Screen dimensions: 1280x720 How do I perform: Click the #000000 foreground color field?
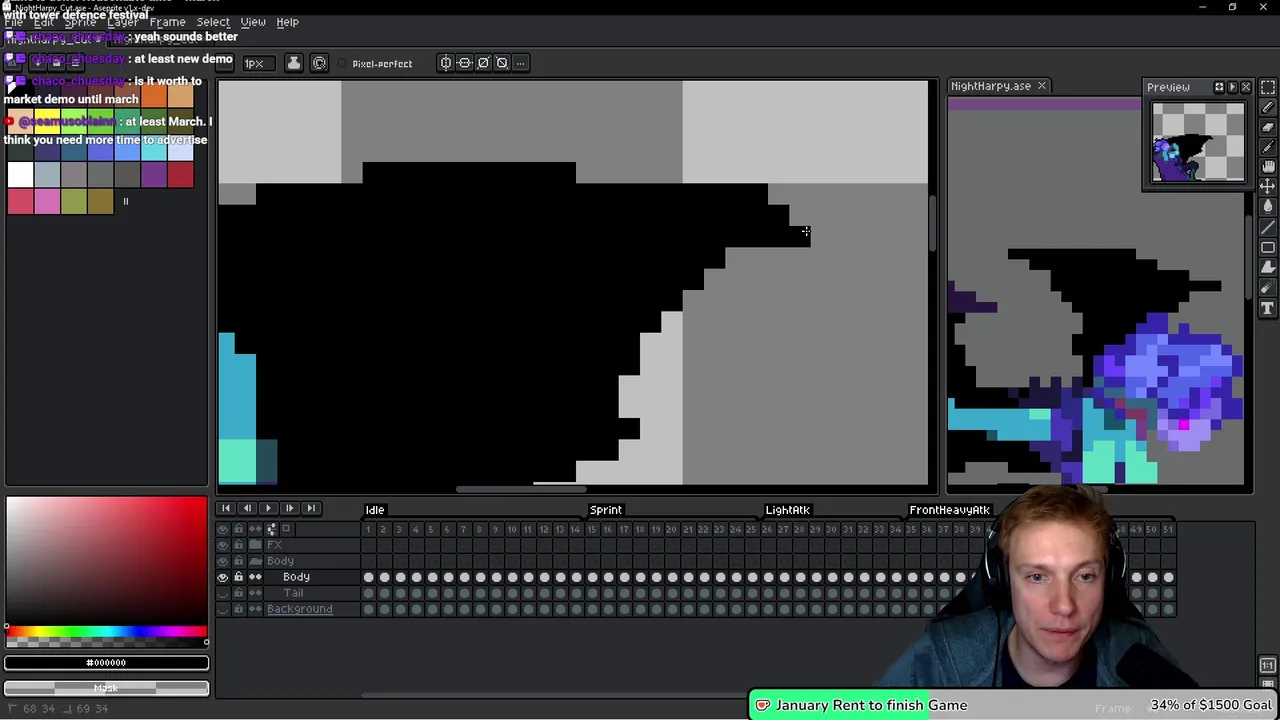106,663
